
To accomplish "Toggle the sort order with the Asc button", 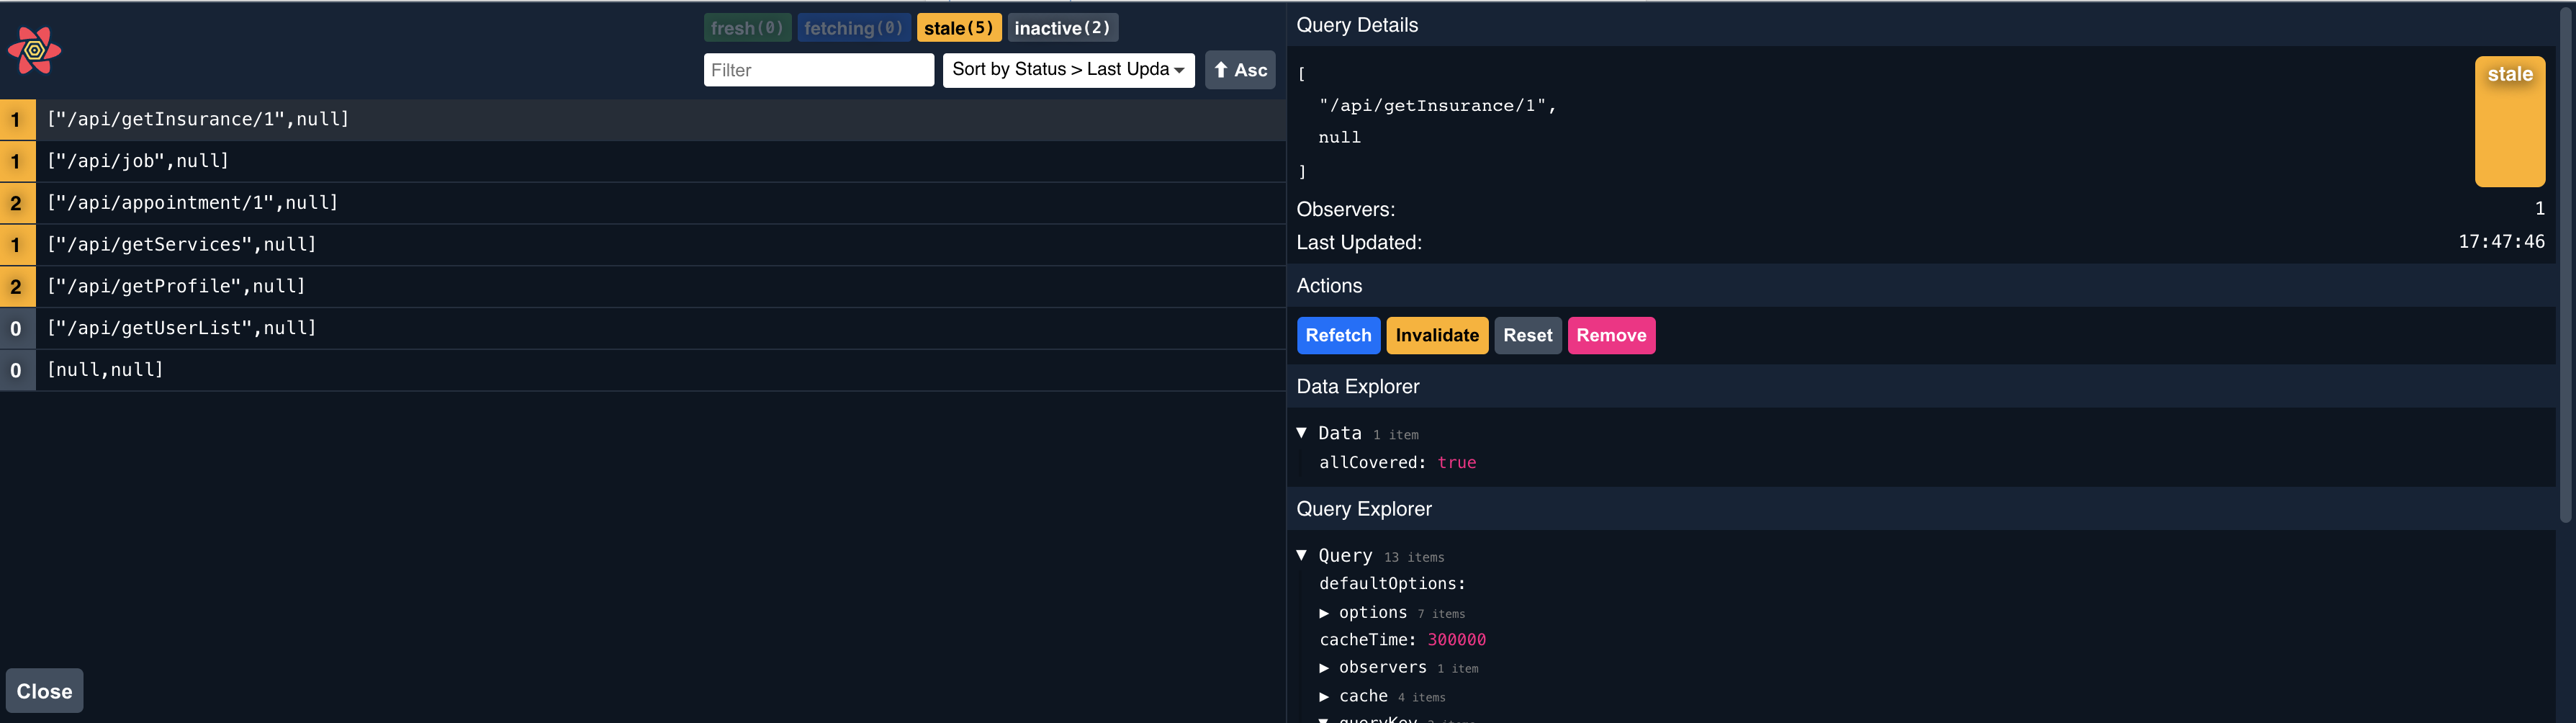I will point(1240,70).
